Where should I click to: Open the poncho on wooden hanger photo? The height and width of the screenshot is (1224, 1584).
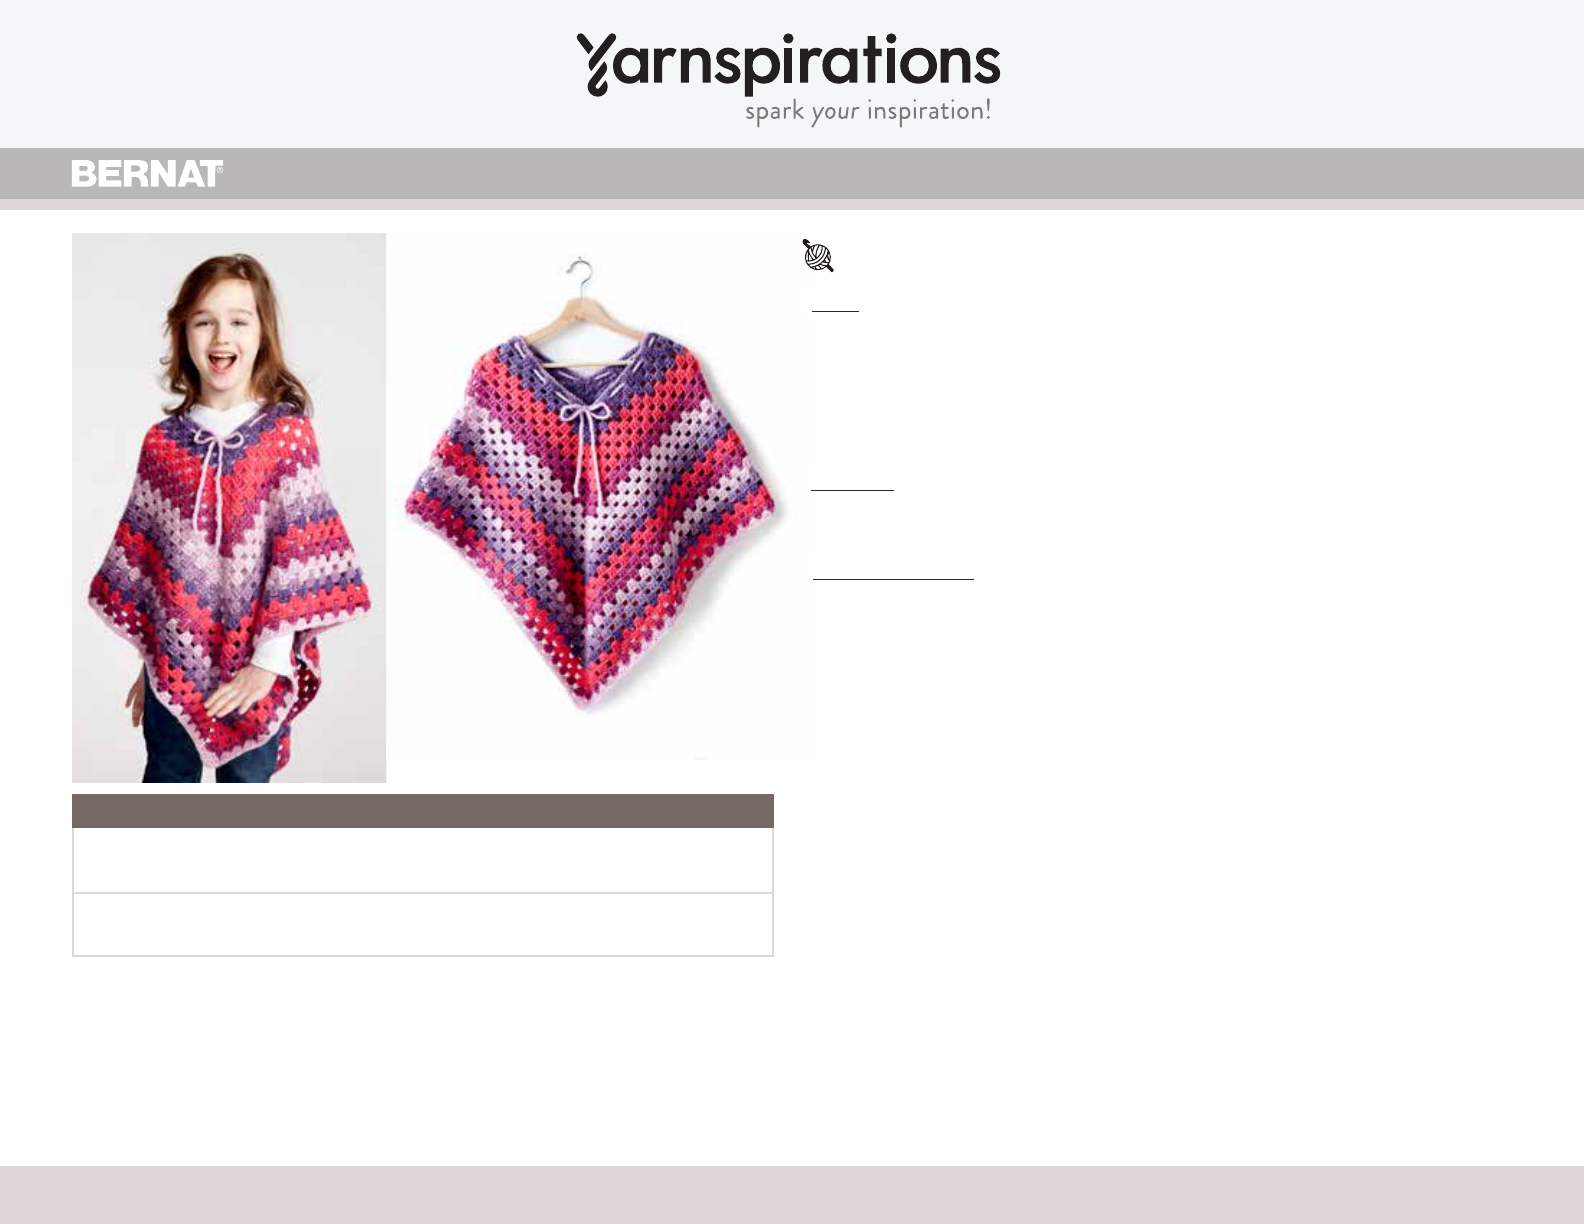(591, 497)
